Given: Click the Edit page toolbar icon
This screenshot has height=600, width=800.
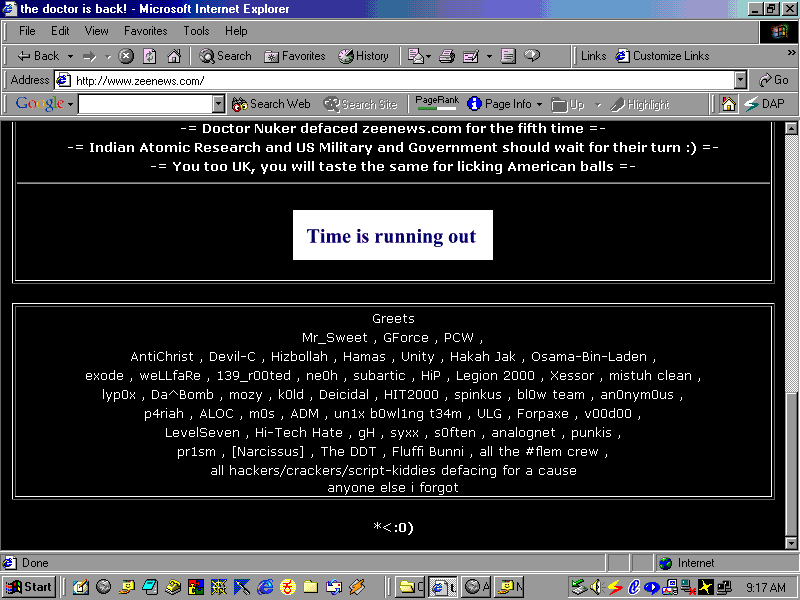Looking at the screenshot, I should tap(470, 56).
